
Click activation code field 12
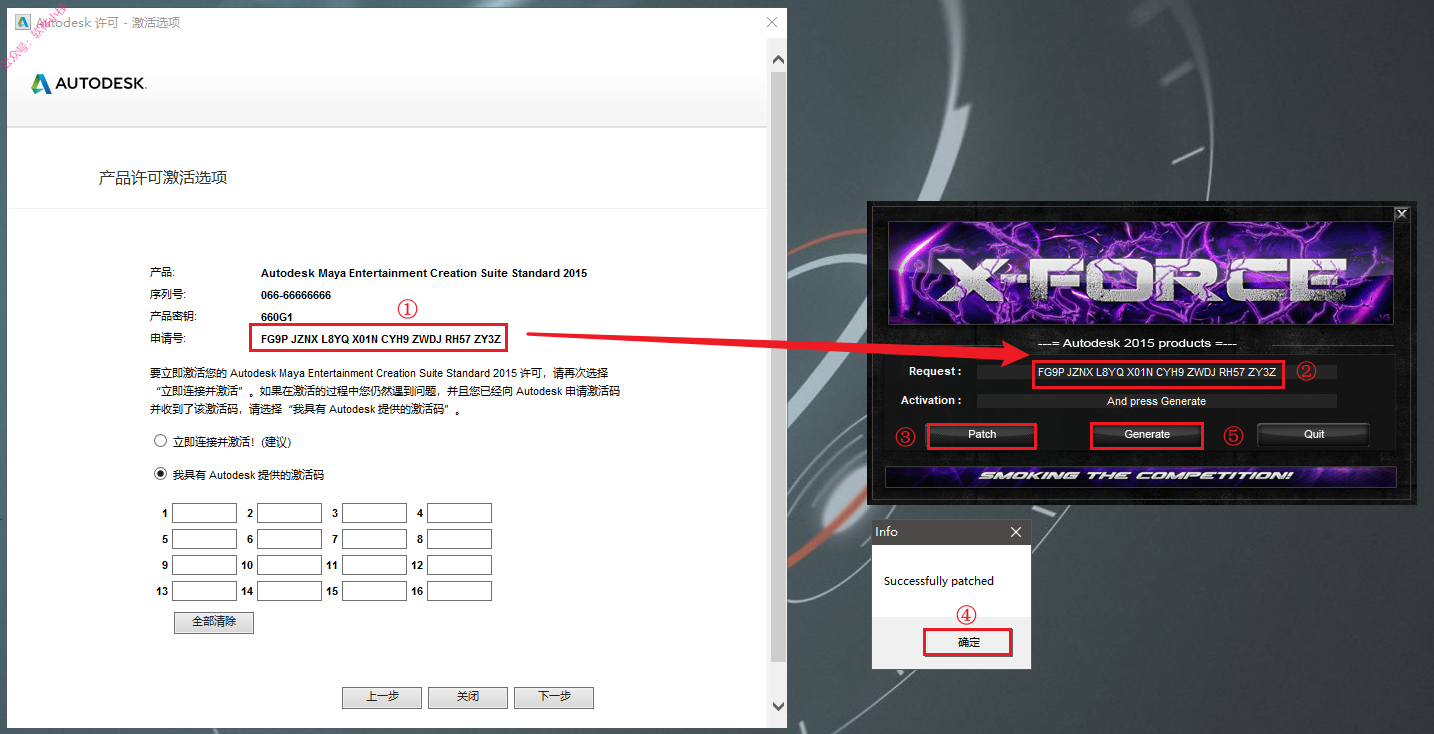[459, 565]
